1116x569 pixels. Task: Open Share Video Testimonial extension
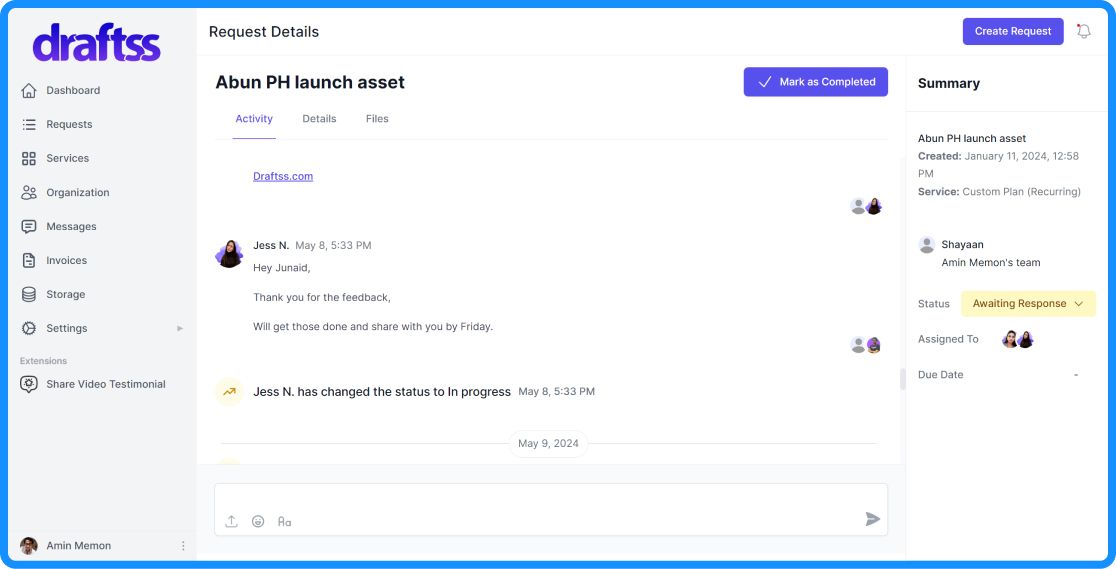[x=105, y=384]
